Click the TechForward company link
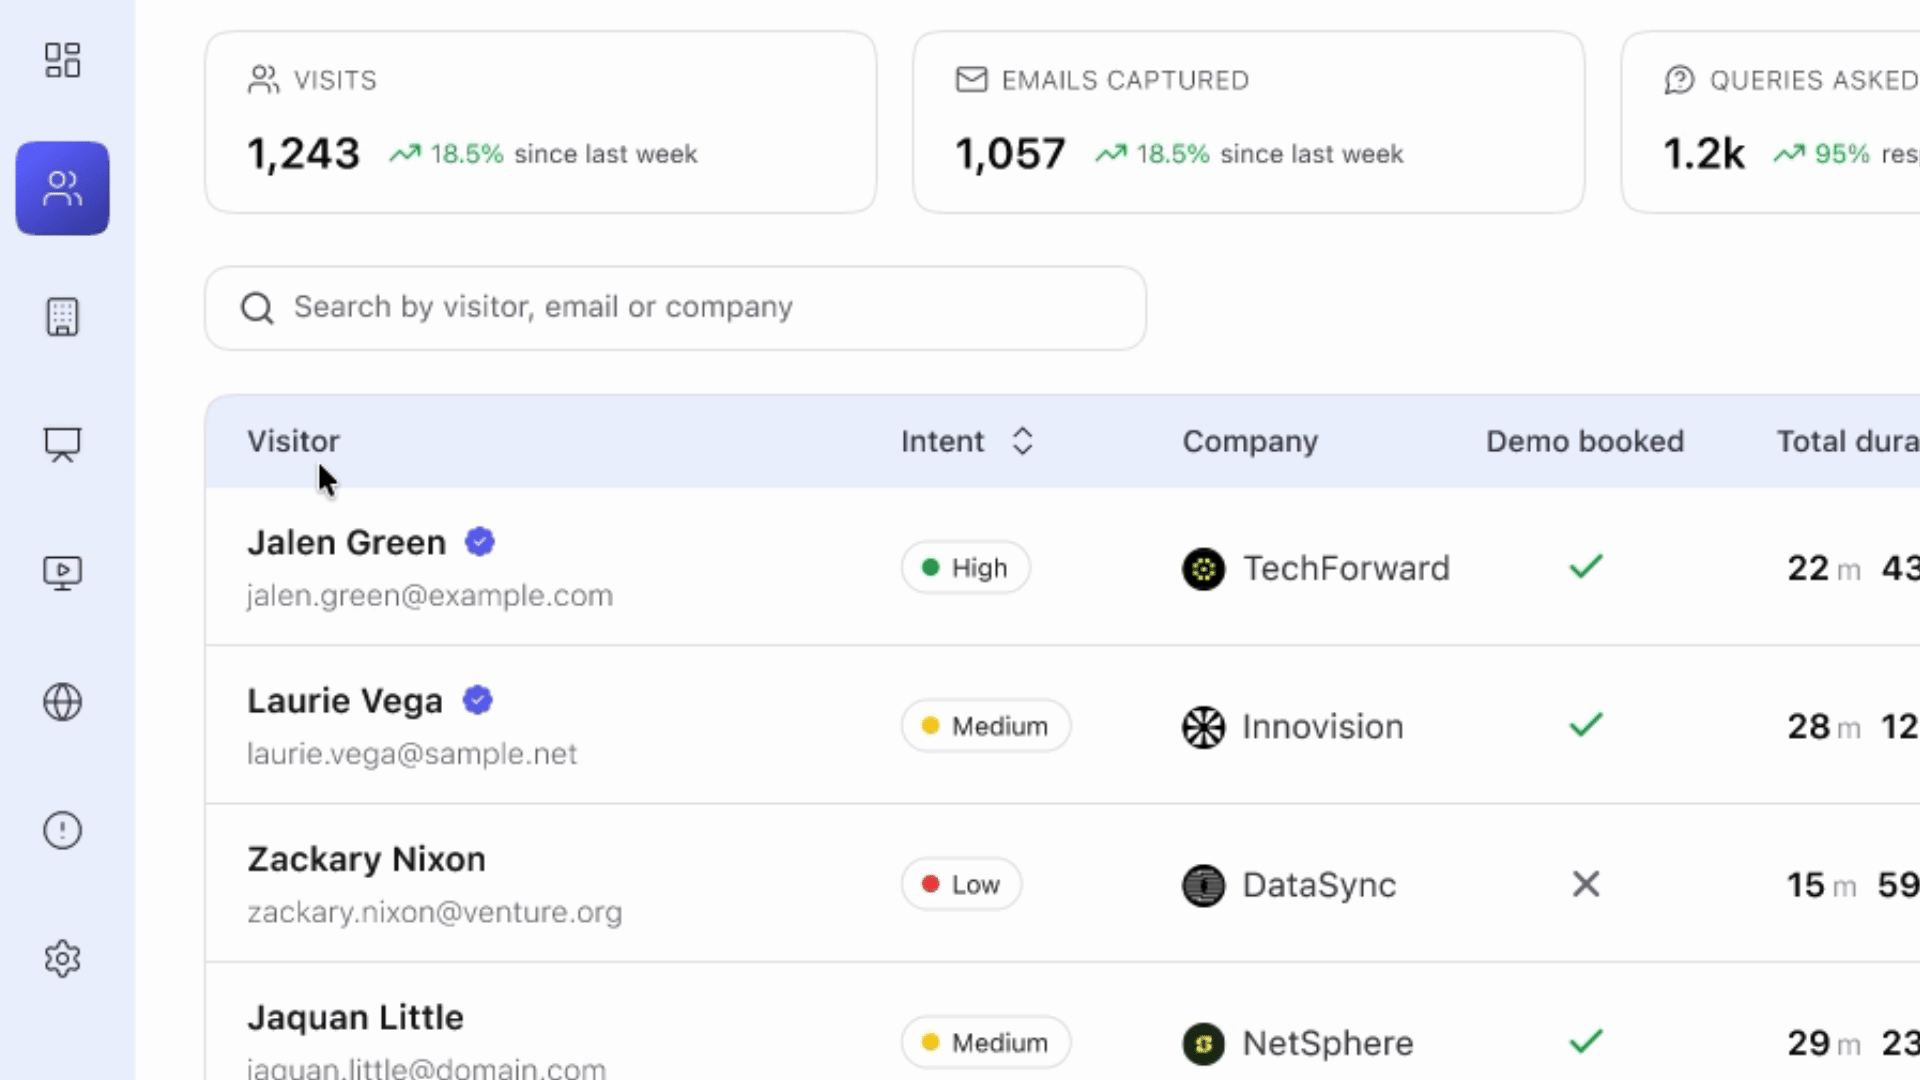 point(1345,568)
